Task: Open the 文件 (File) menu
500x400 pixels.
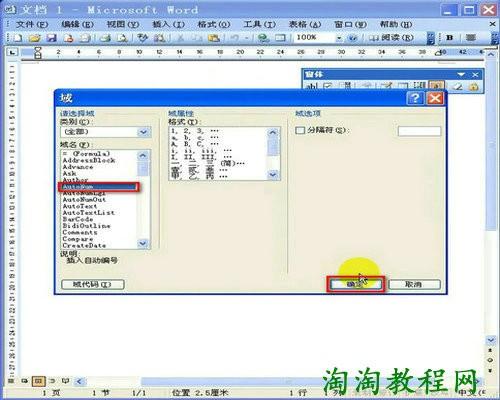Action: click(32, 24)
